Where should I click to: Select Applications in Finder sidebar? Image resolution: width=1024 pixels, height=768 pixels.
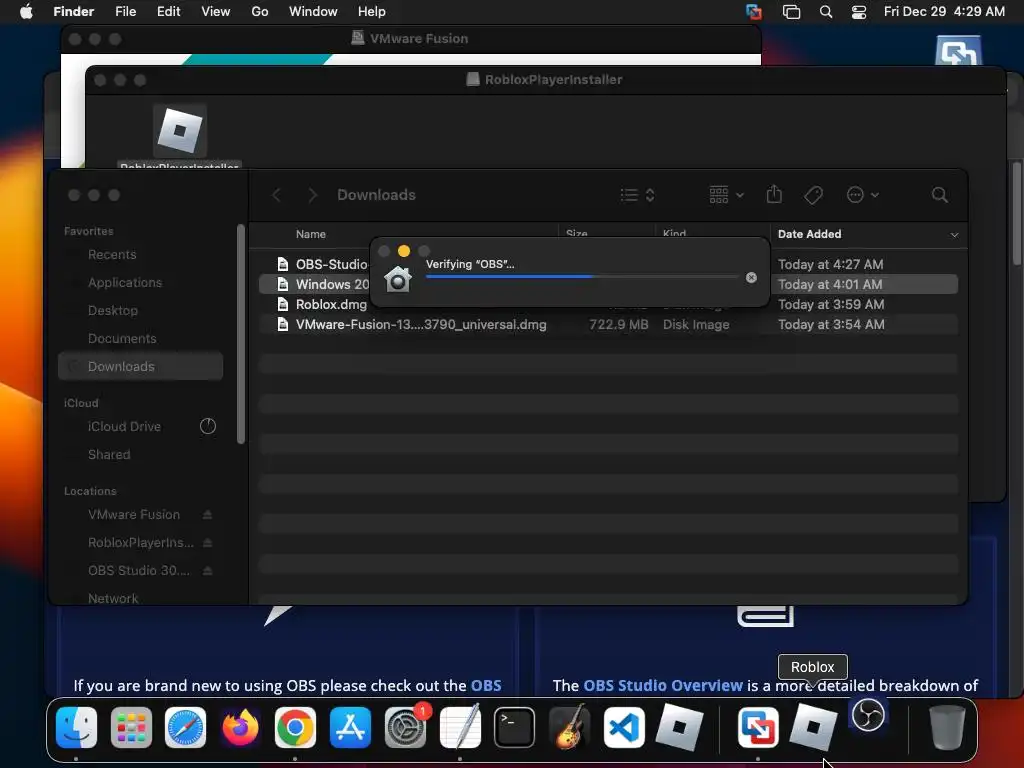point(125,283)
